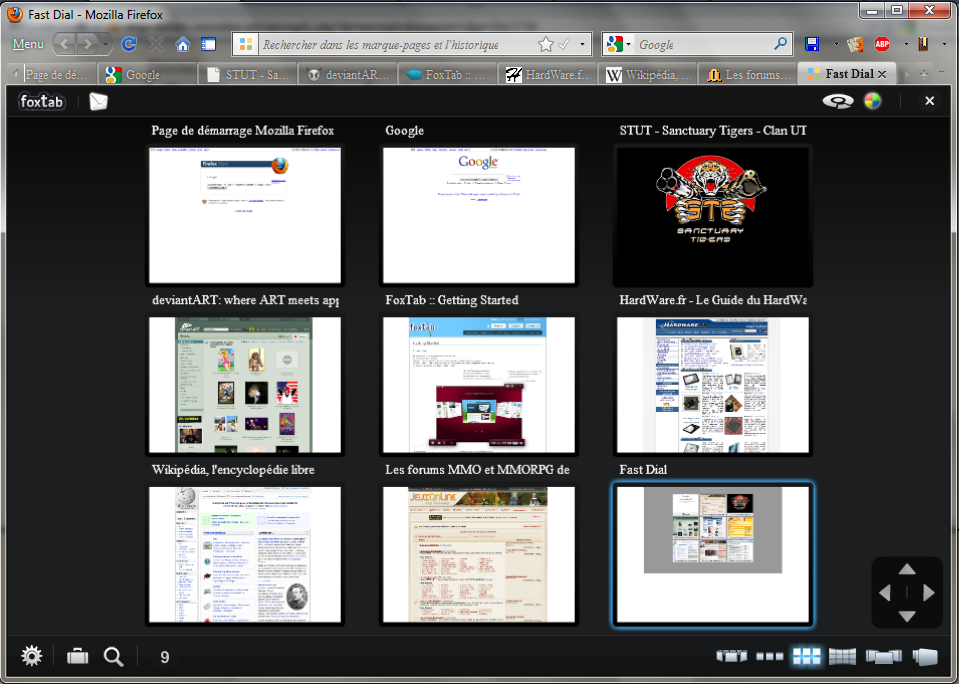The image size is (959, 684).
Task: Switch to the Google tab
Action: point(147,75)
